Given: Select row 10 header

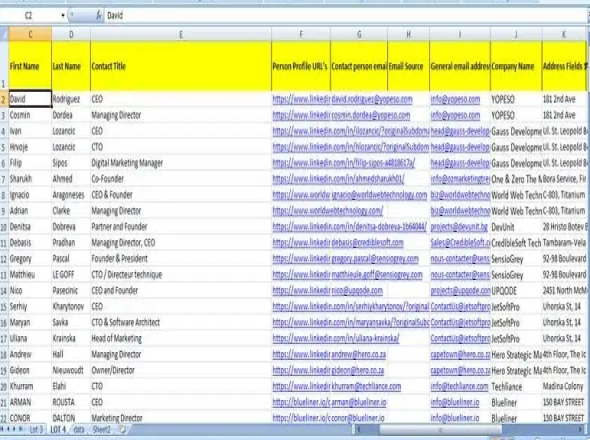Looking at the screenshot, I should tap(4, 227).
